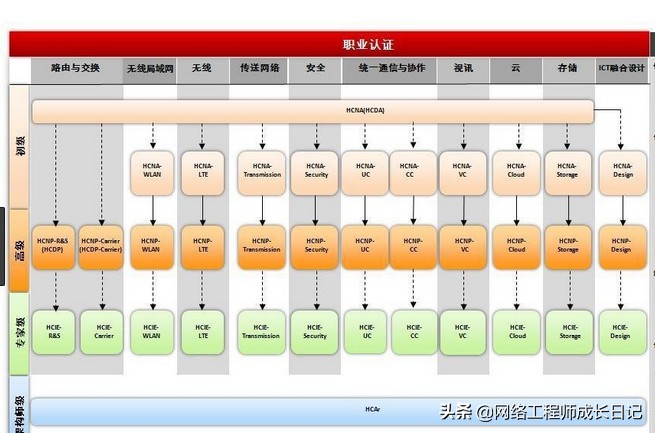Click the 无线 column header
The width and height of the screenshot is (655, 433).
coord(203,70)
